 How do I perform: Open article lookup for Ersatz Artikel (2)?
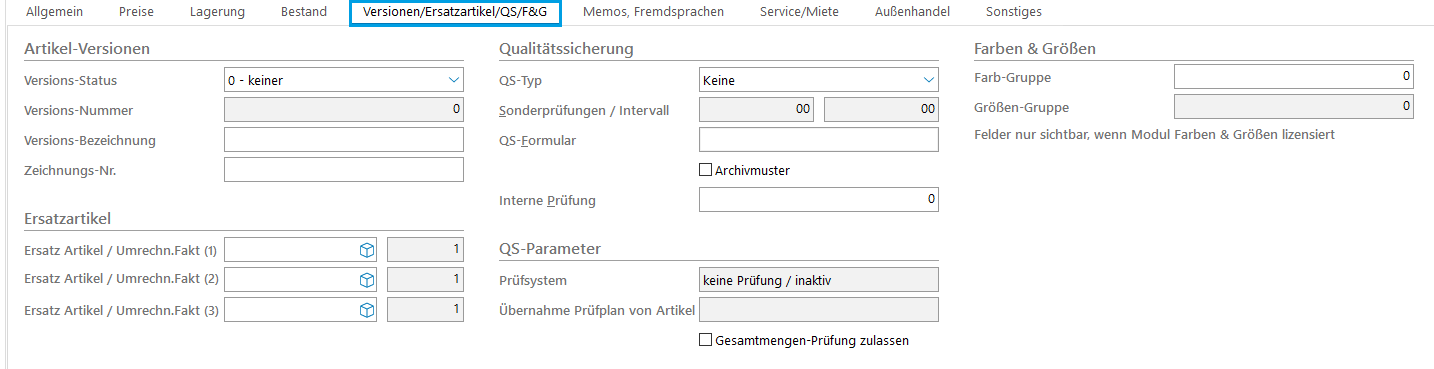pyautogui.click(x=367, y=280)
